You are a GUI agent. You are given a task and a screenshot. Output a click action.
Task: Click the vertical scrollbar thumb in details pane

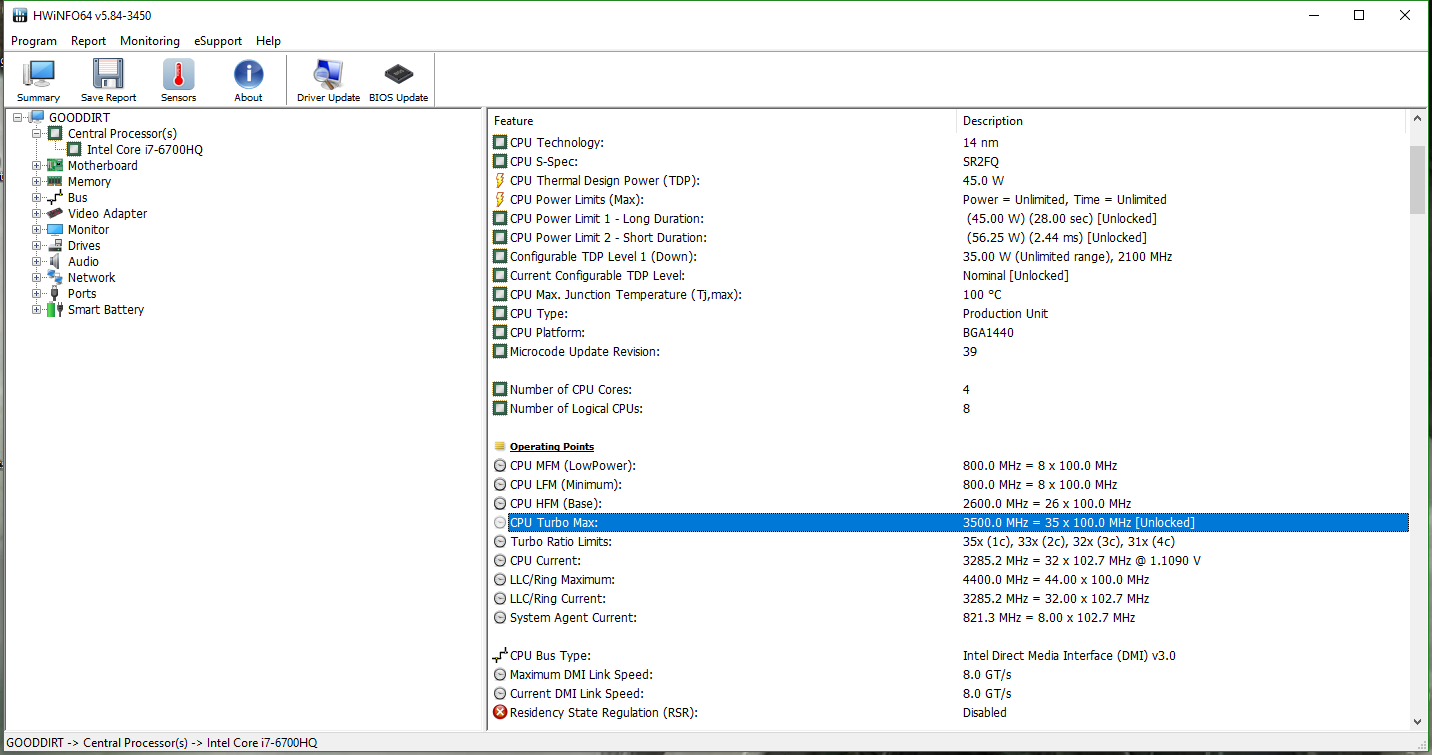(x=1417, y=179)
